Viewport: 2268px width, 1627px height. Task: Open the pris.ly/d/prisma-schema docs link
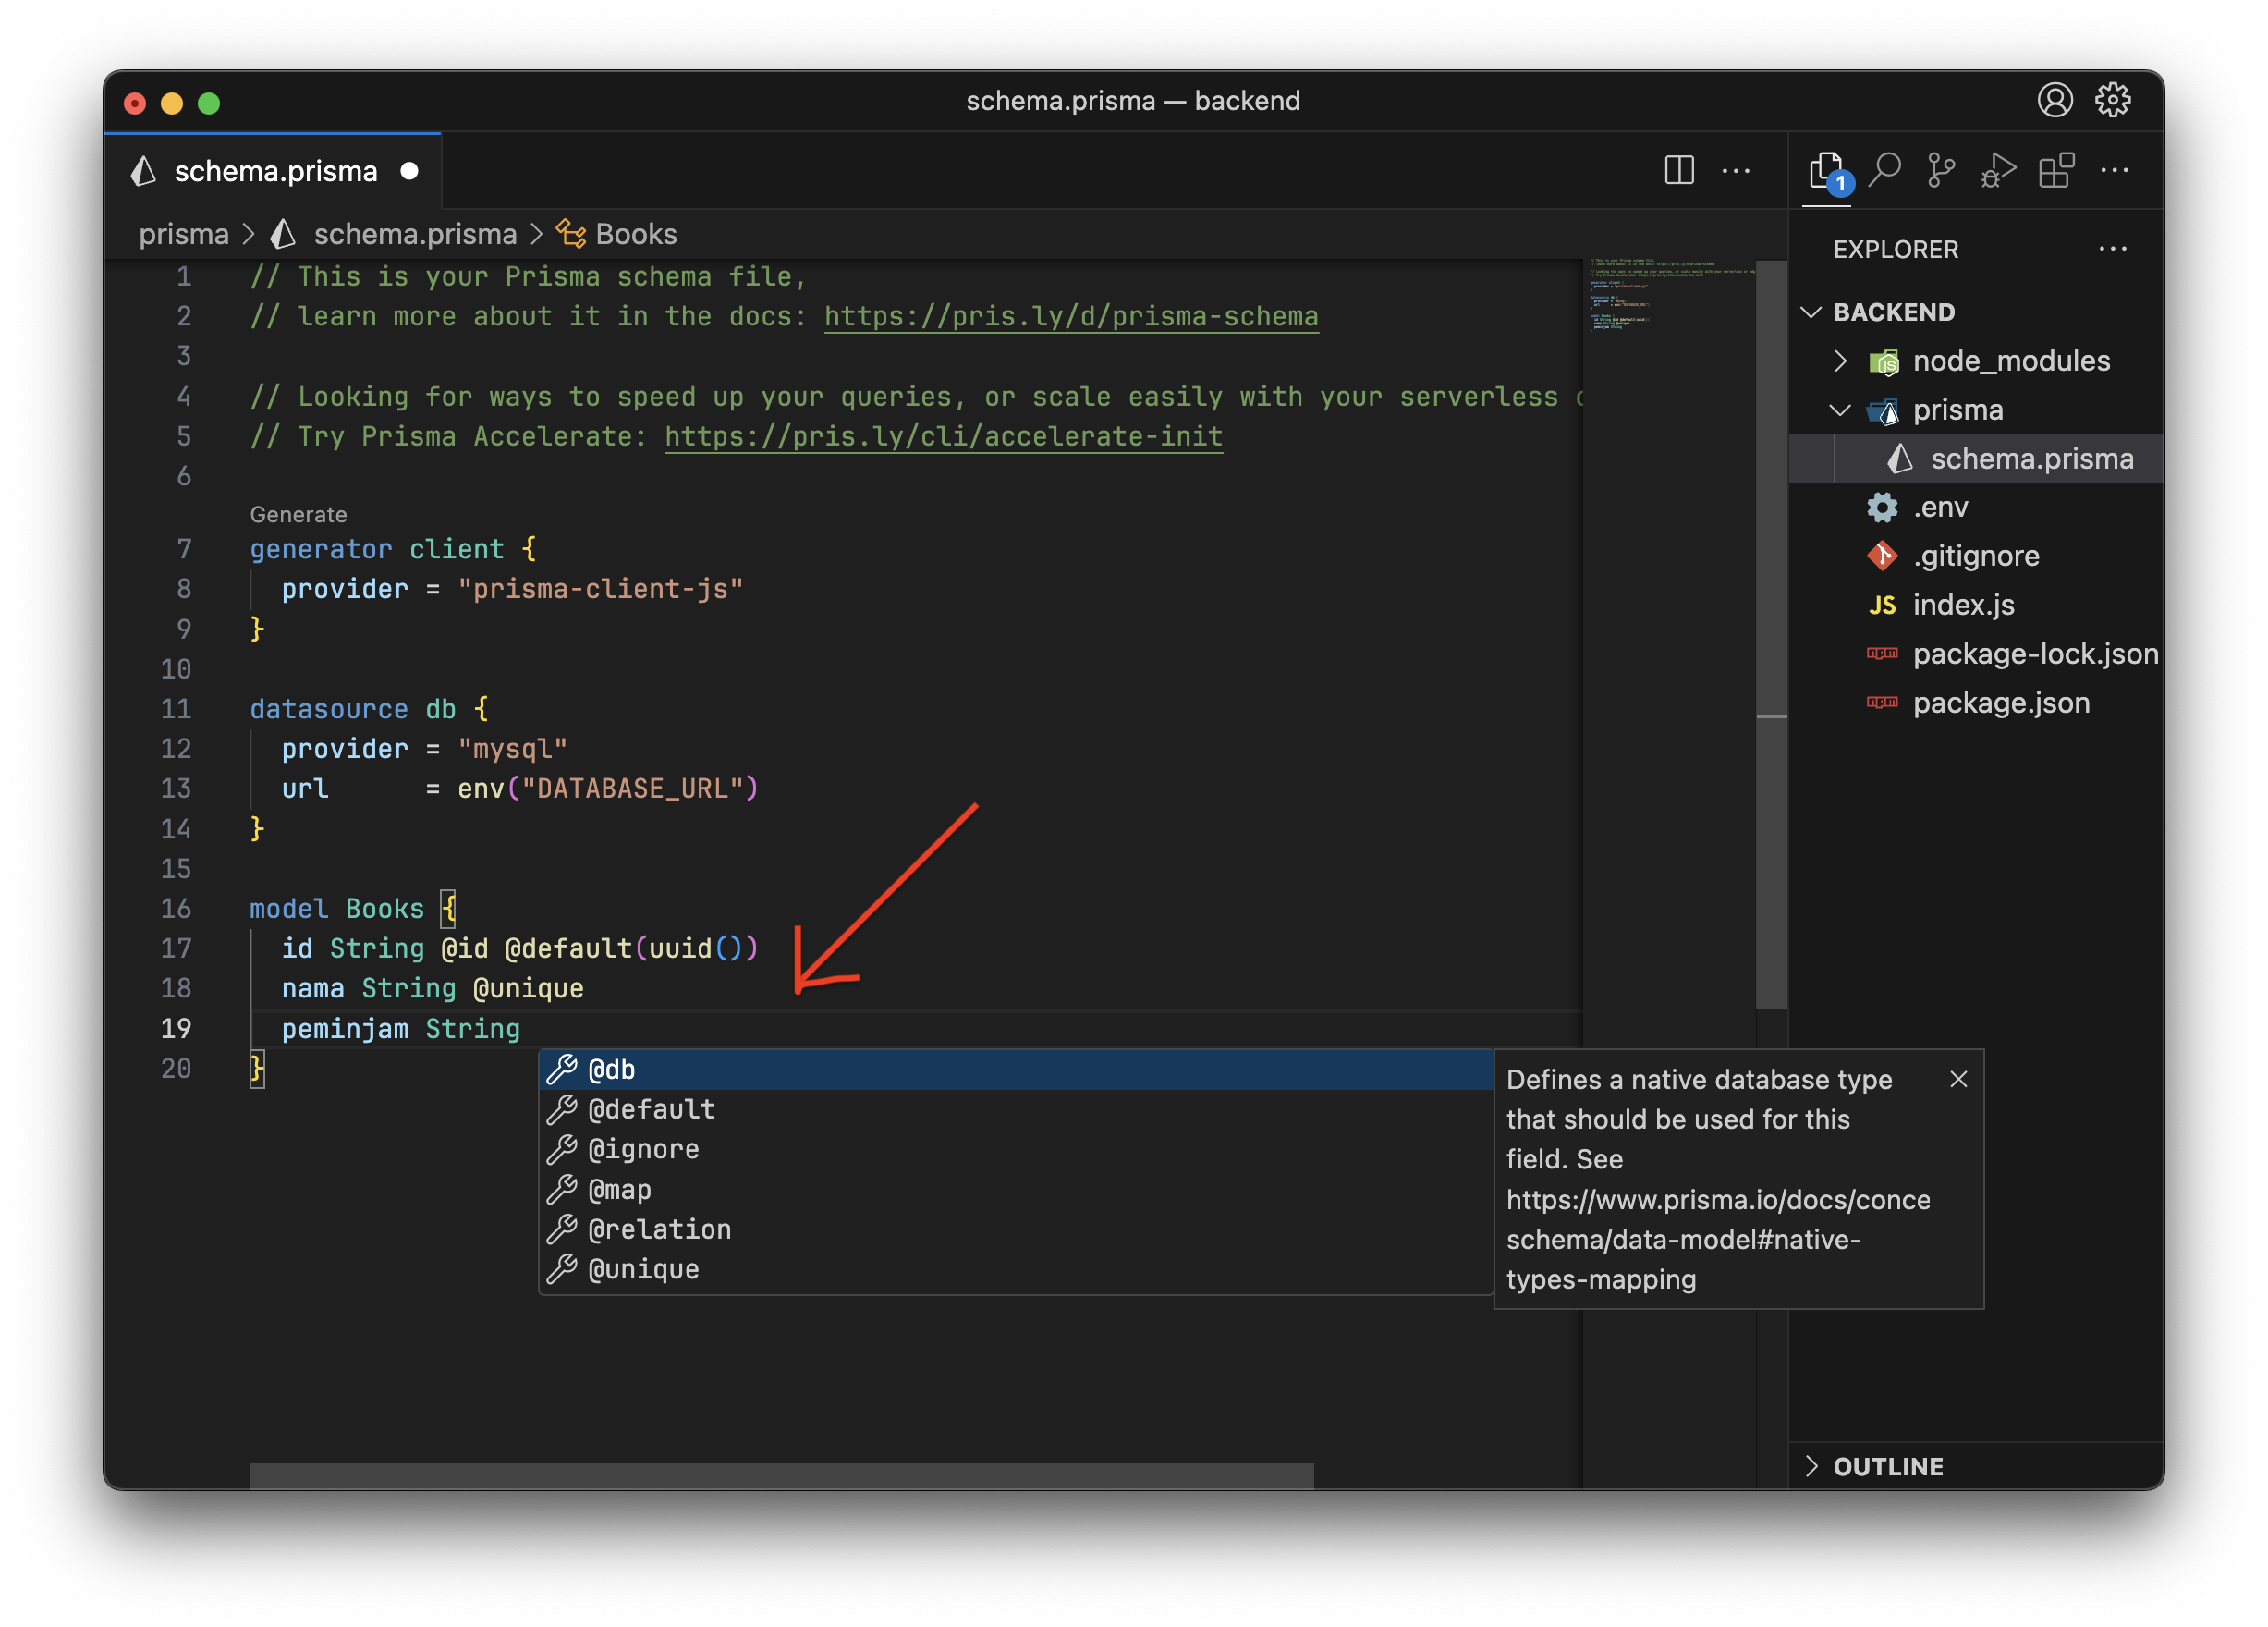1071,316
